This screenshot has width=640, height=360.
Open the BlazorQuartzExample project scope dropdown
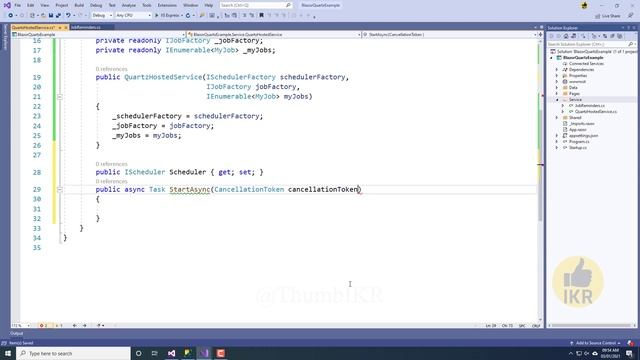coord(98,35)
